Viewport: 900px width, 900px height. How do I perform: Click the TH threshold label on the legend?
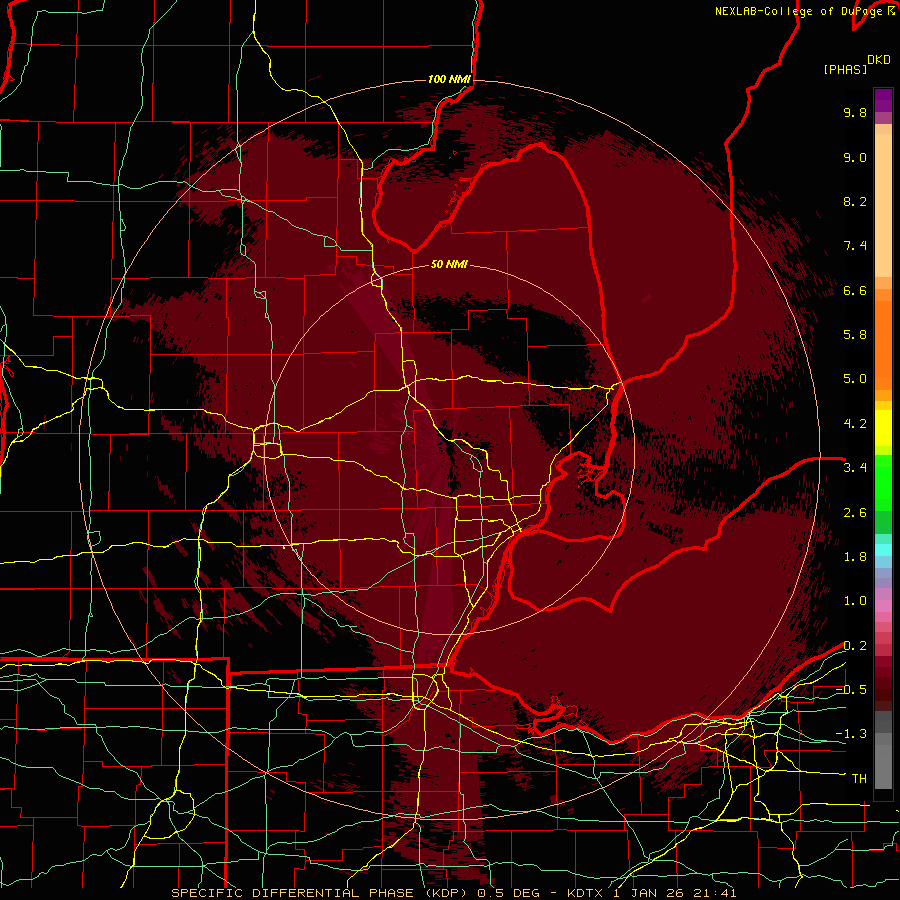[x=859, y=779]
